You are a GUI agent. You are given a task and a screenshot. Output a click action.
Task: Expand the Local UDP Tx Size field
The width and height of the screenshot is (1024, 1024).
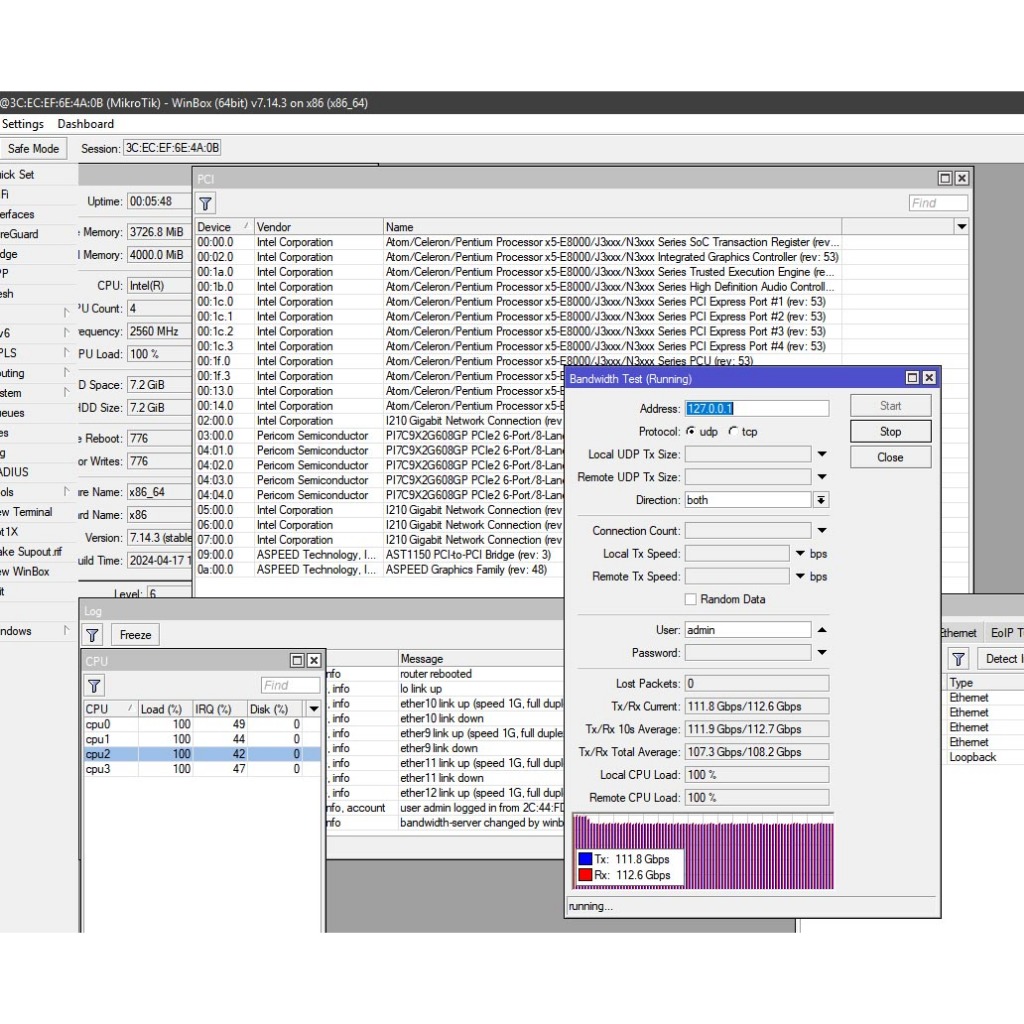[822, 454]
